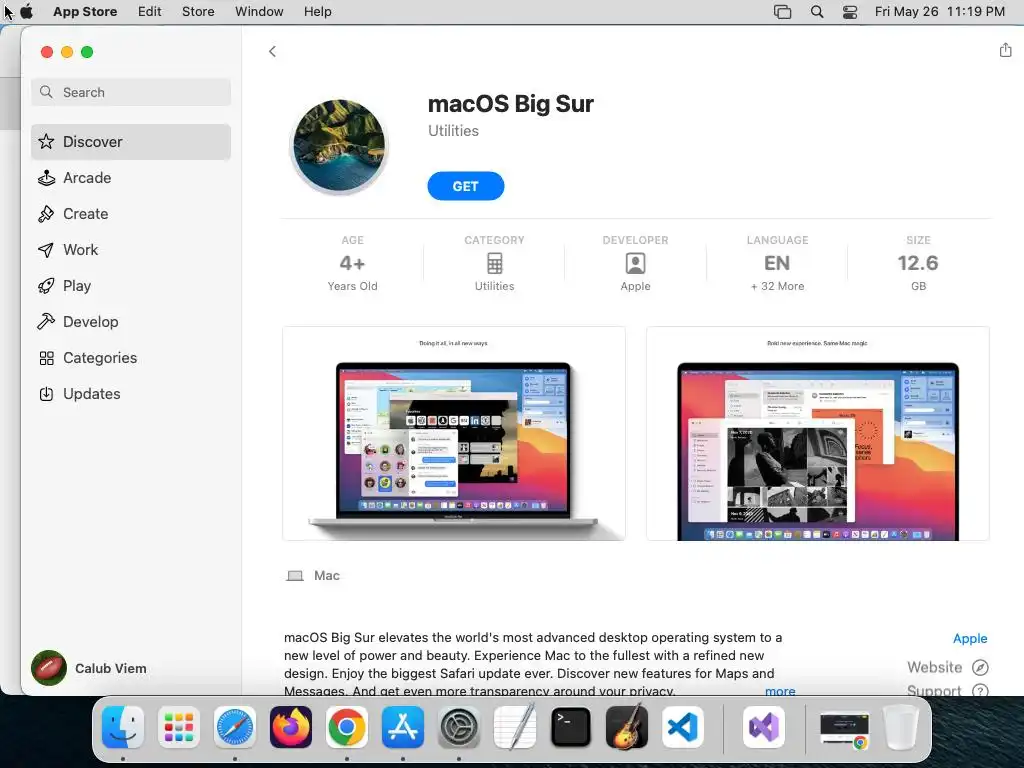Click the 4+ age rating

(352, 263)
